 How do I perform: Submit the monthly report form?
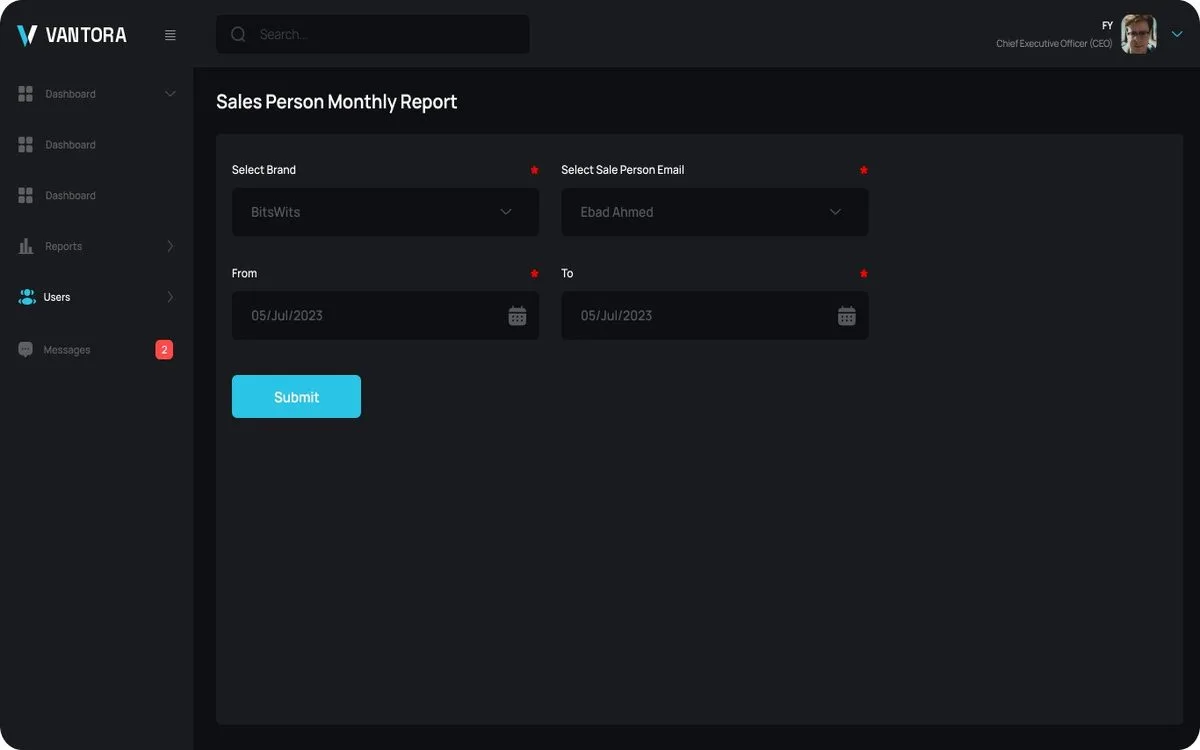296,397
